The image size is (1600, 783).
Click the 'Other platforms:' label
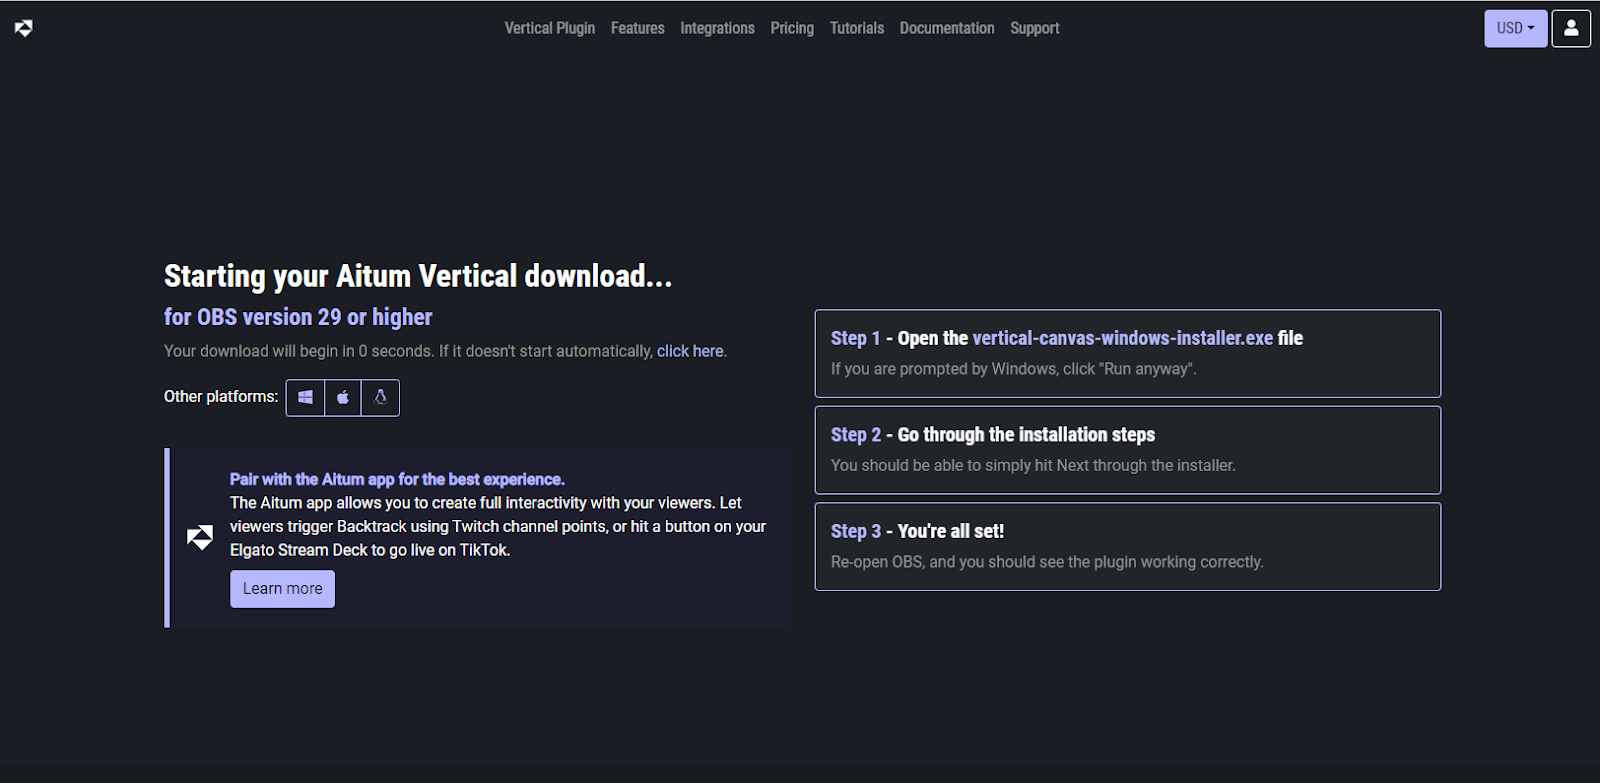221,397
